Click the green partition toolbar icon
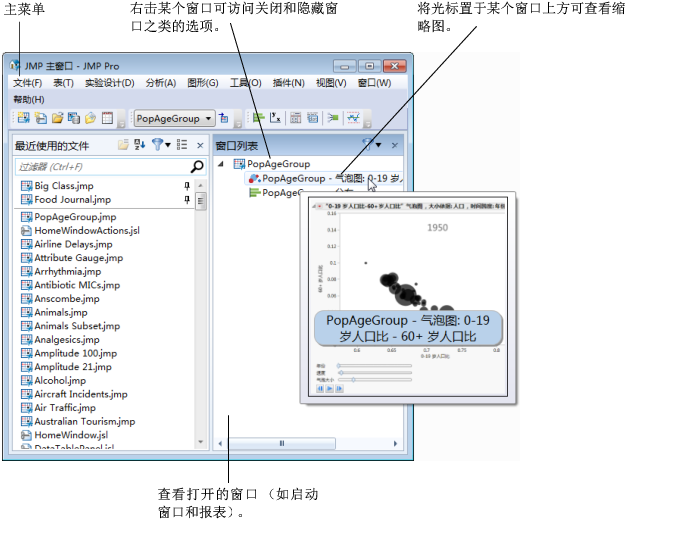The width and height of the screenshot is (695, 549). tap(333, 118)
